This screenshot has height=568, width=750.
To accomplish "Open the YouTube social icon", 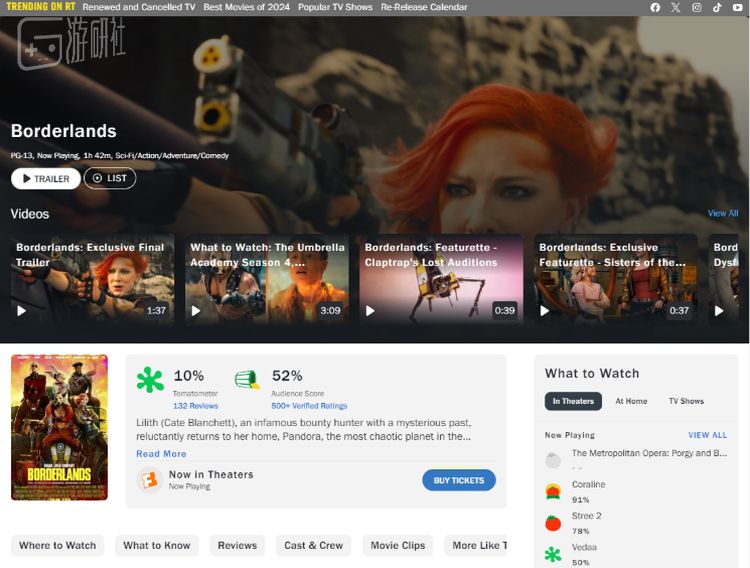I will pos(738,7).
